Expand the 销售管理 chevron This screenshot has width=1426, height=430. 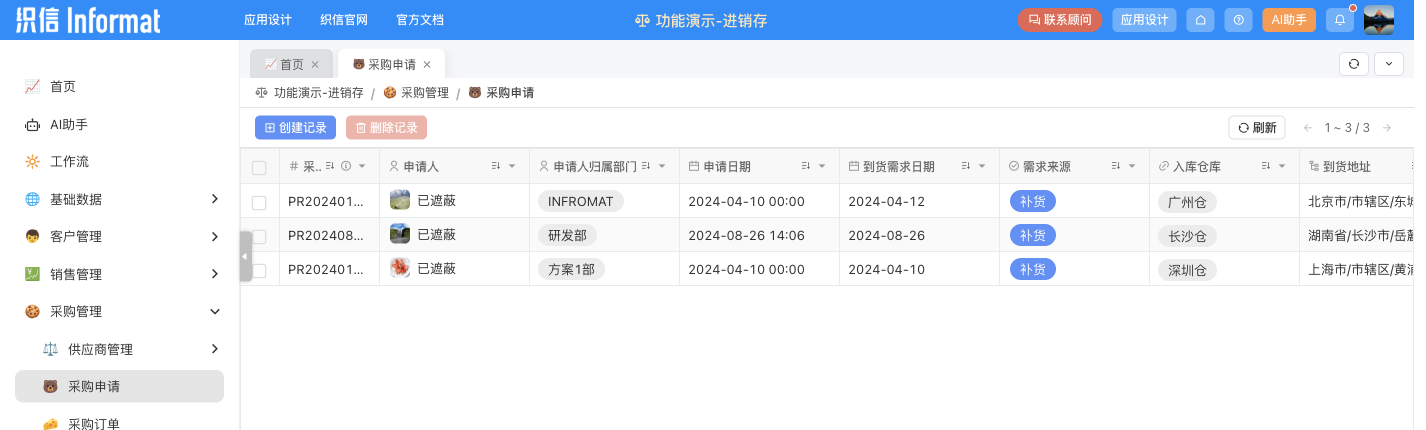(214, 274)
